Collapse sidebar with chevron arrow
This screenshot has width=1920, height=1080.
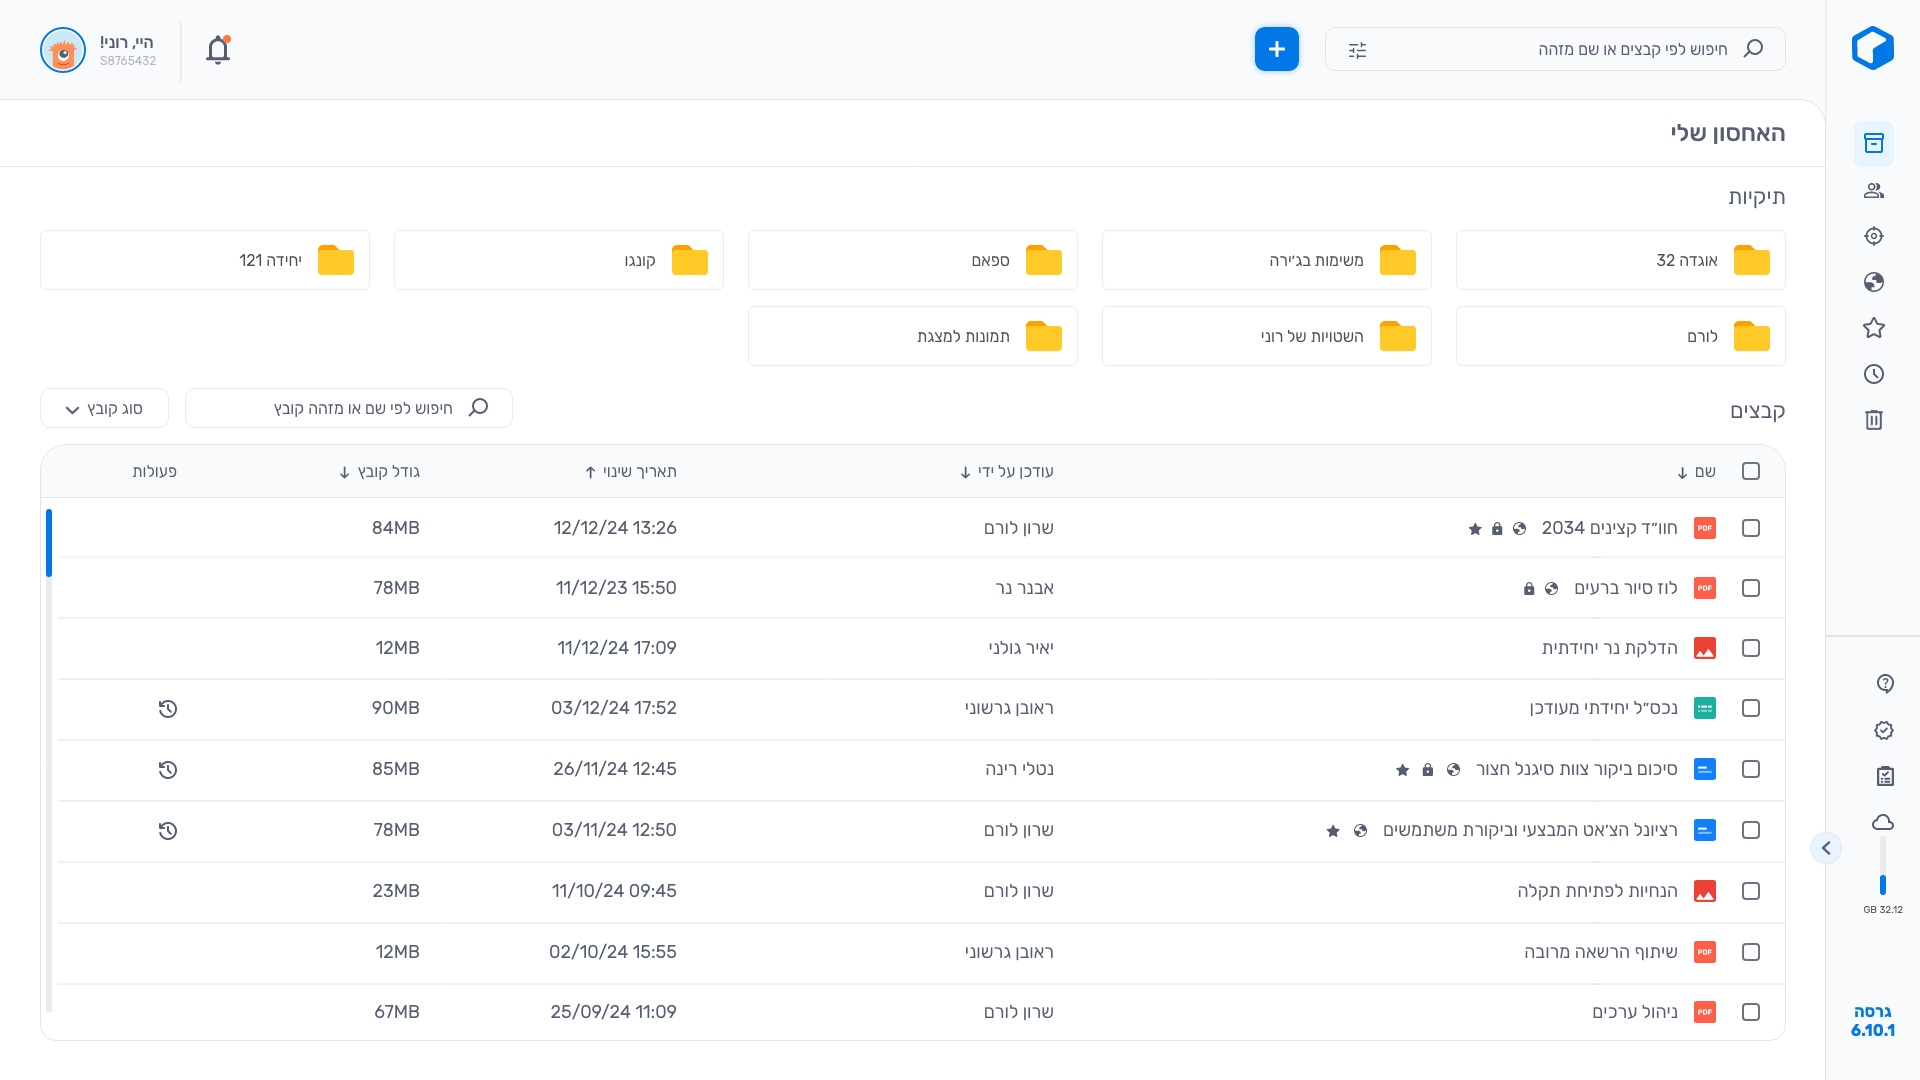1826,848
